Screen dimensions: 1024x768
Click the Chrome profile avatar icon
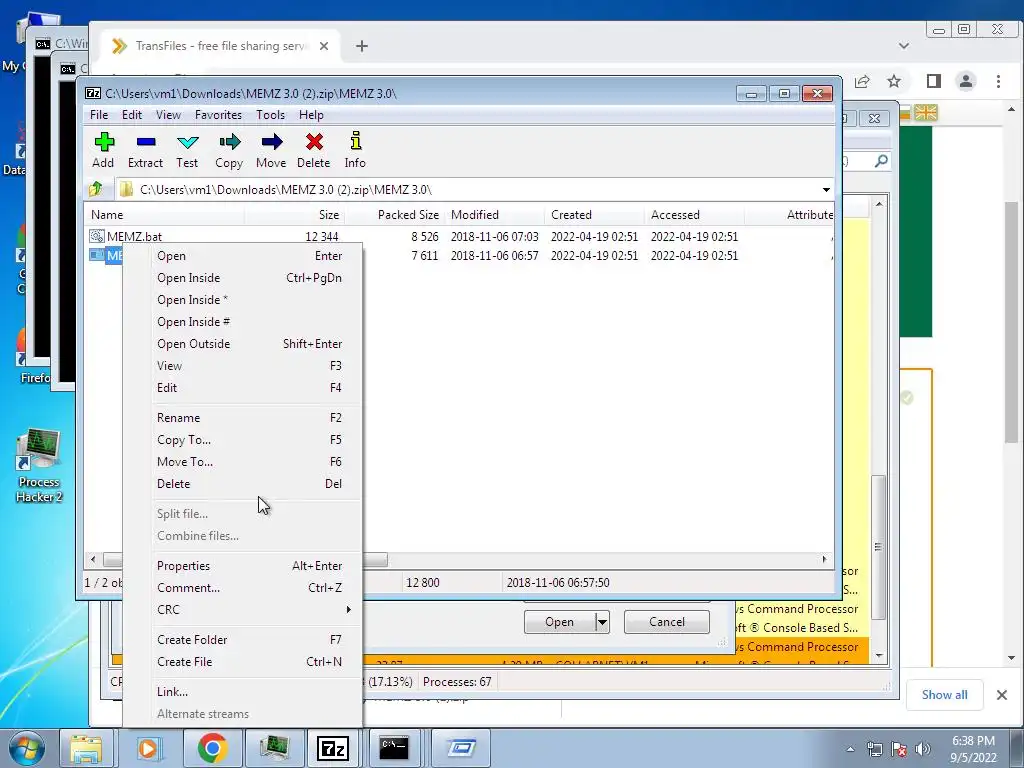tap(966, 81)
